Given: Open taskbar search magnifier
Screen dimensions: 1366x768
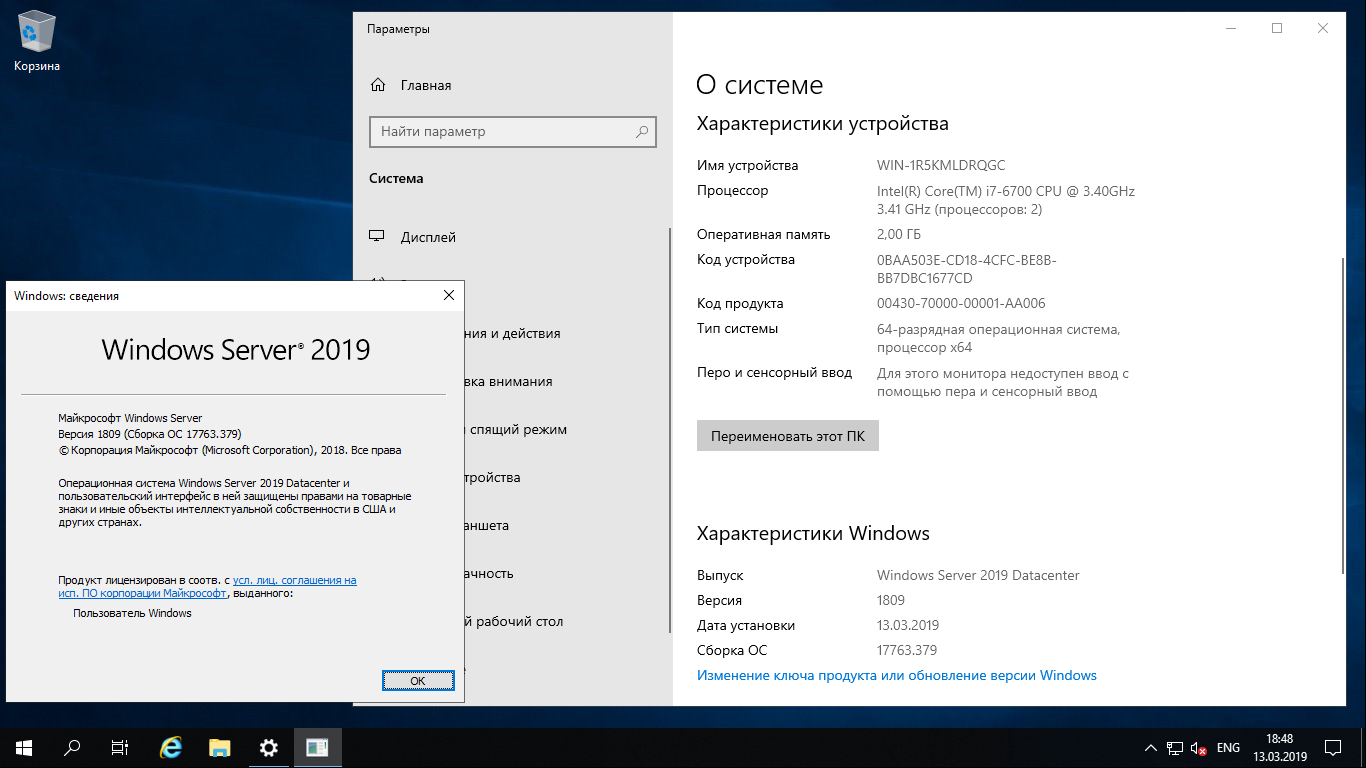Looking at the screenshot, I should point(72,747).
